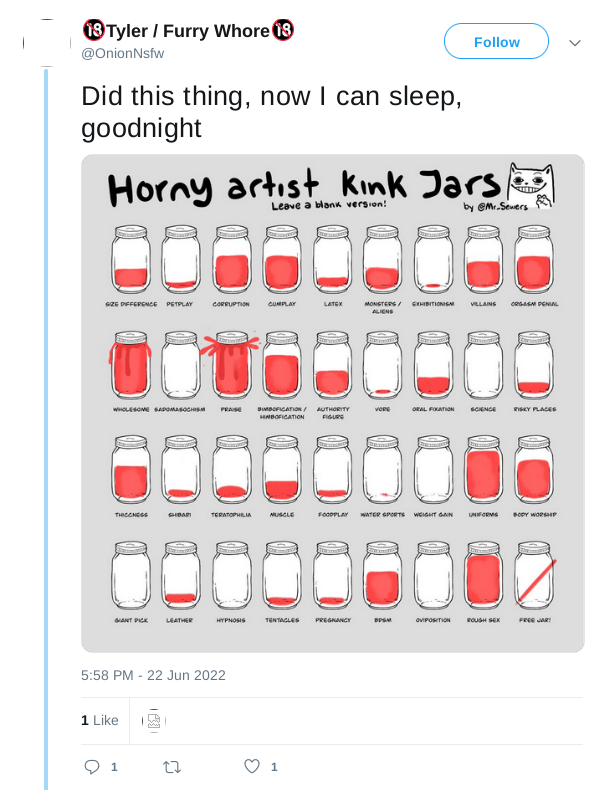Click the crossed-out Free Jar
Image resolution: width=612 pixels, height=790 pixels.
535,576
